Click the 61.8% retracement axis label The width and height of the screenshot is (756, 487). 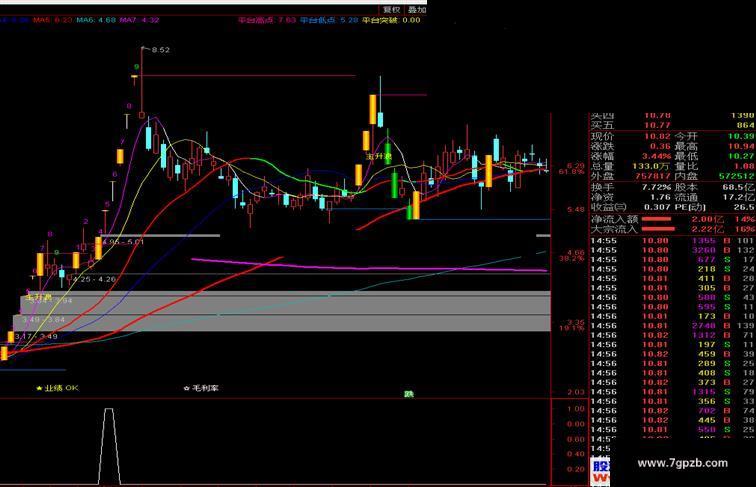point(571,172)
